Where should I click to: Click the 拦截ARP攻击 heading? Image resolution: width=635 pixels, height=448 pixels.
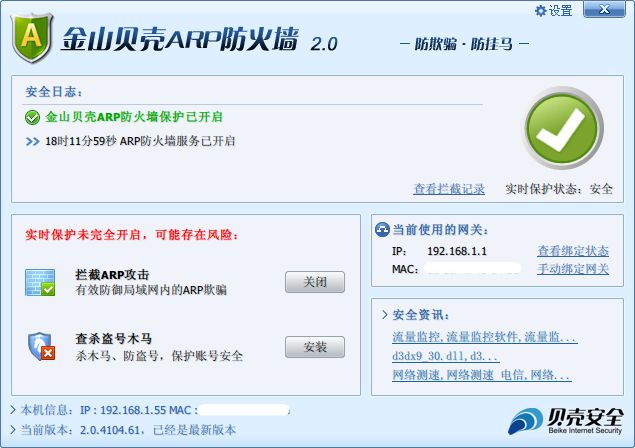point(112,275)
